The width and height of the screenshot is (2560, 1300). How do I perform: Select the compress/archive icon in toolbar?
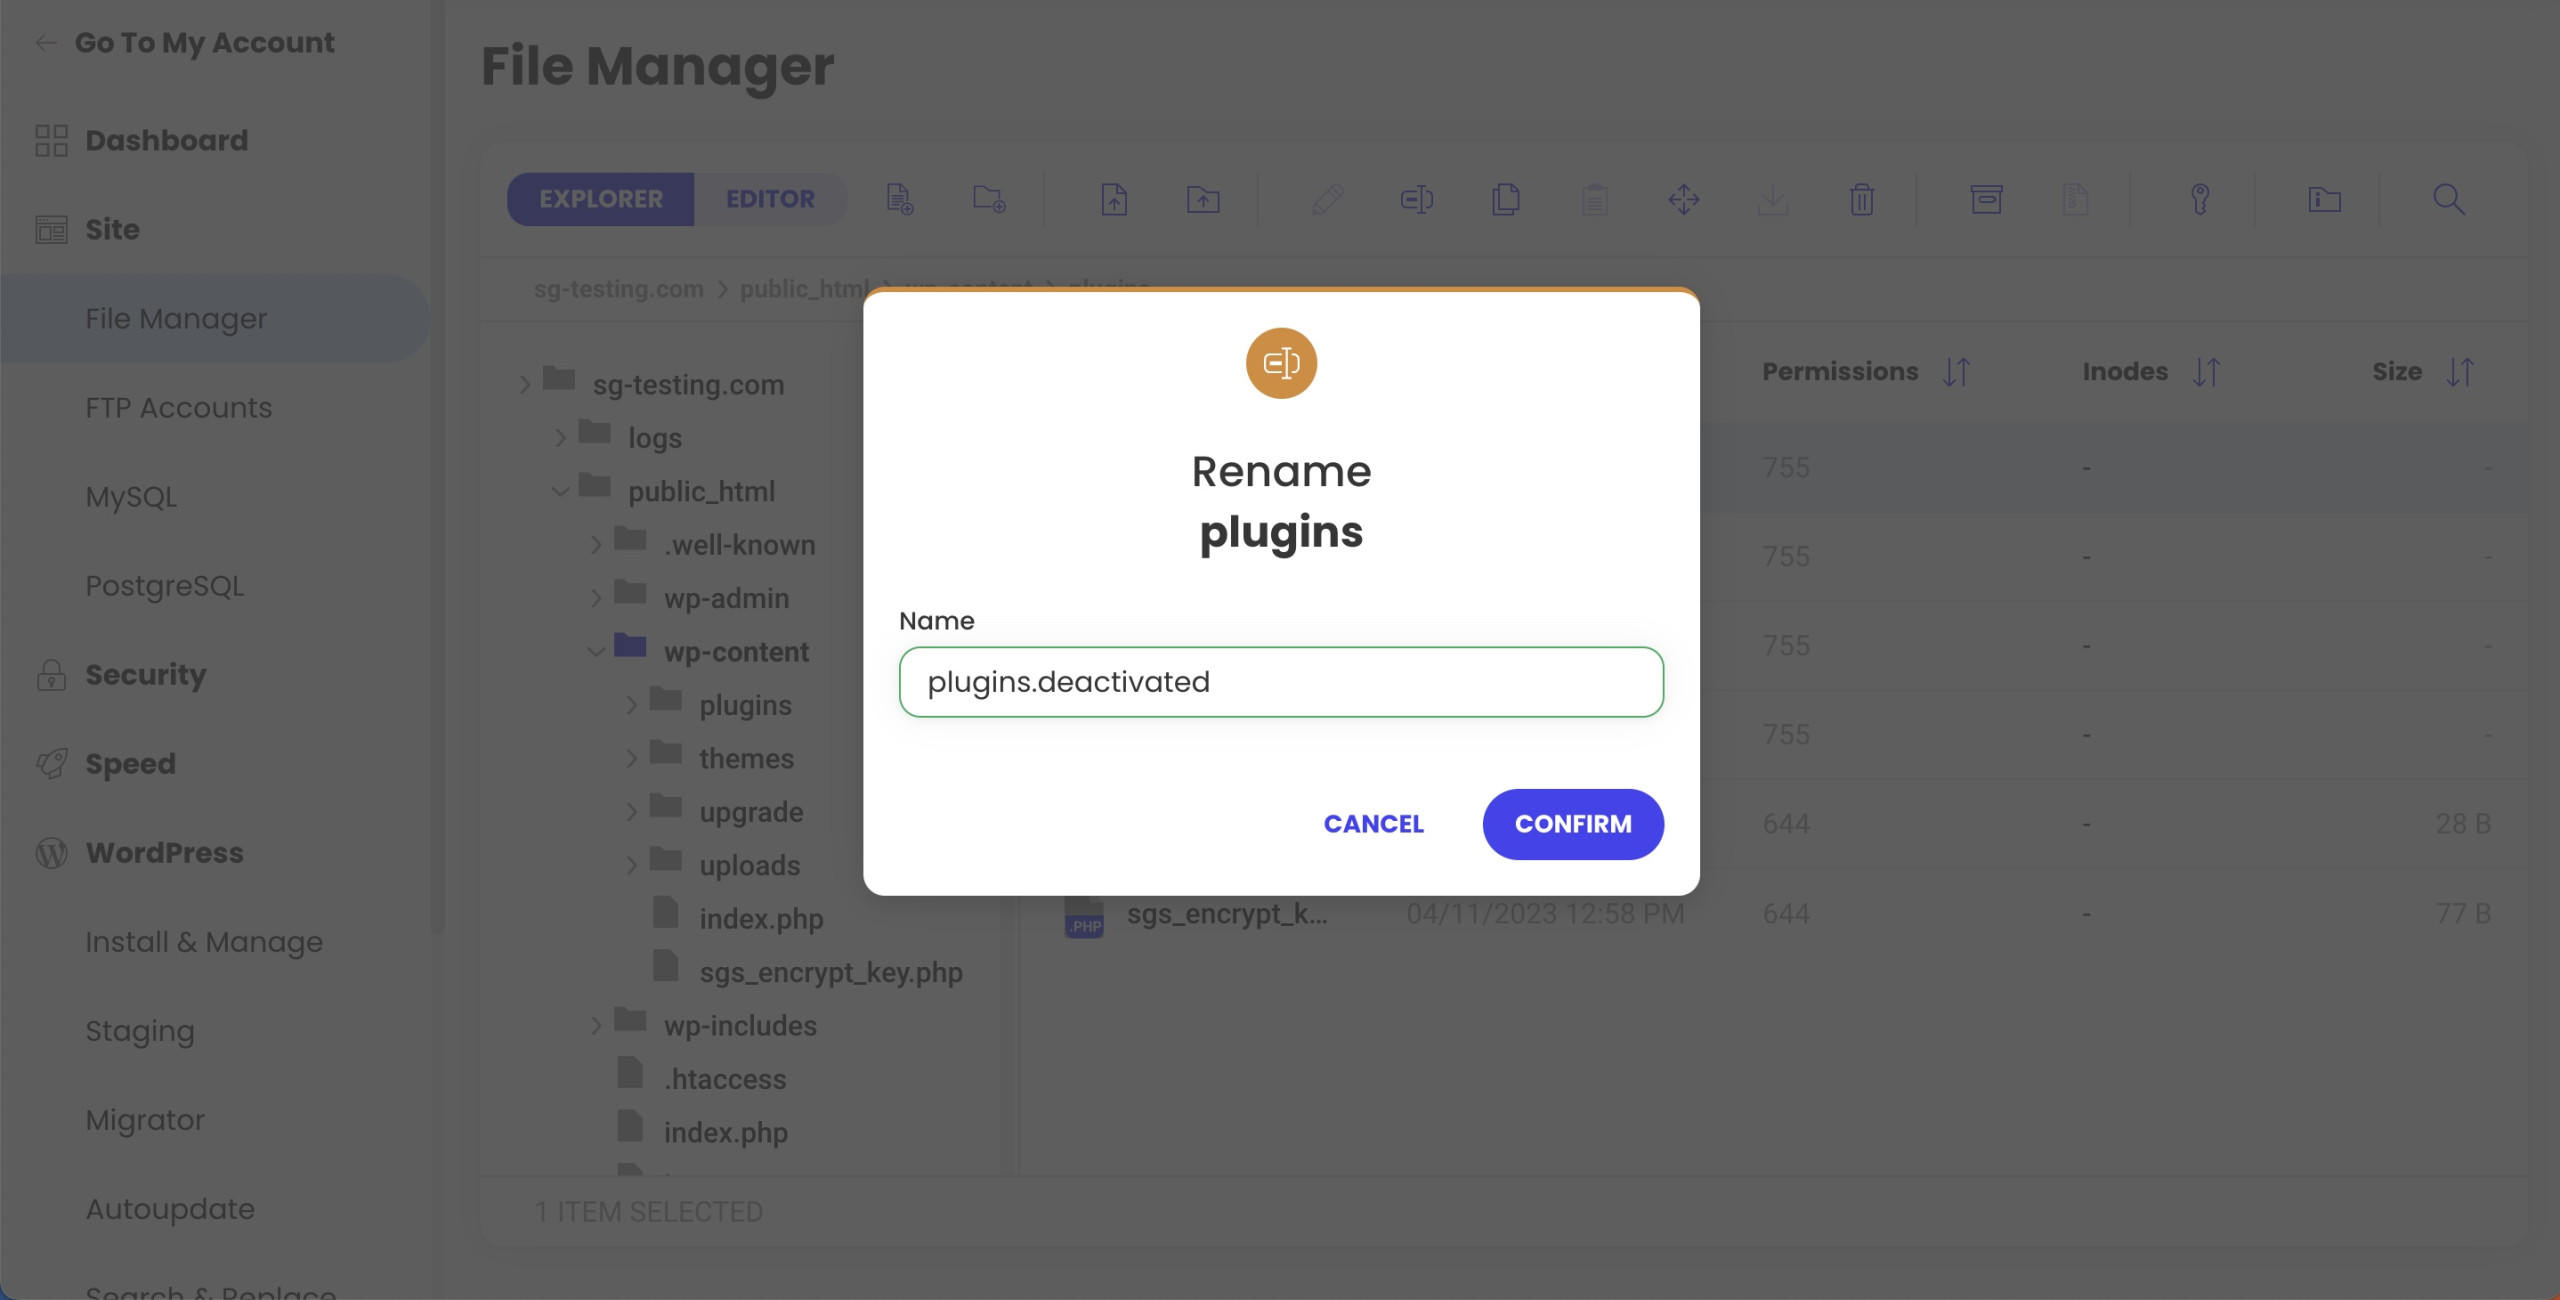[1985, 197]
